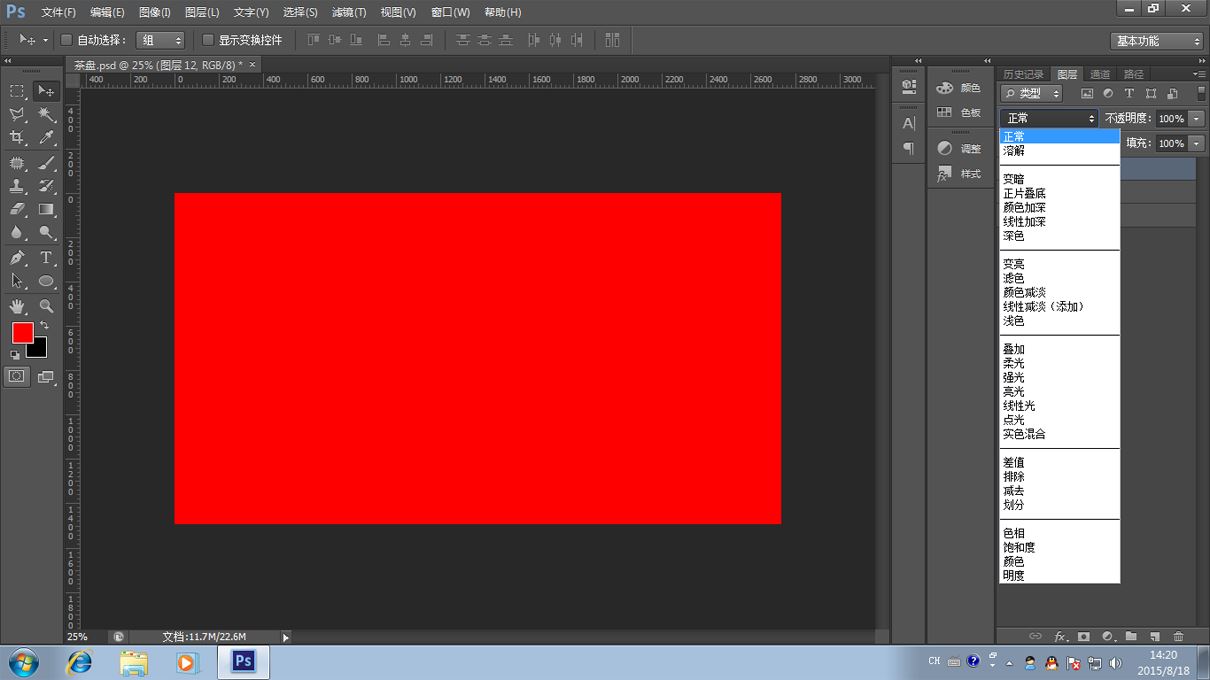The height and width of the screenshot is (680, 1210).
Task: Open the 不透明度 opacity slider arrow
Action: click(1196, 118)
